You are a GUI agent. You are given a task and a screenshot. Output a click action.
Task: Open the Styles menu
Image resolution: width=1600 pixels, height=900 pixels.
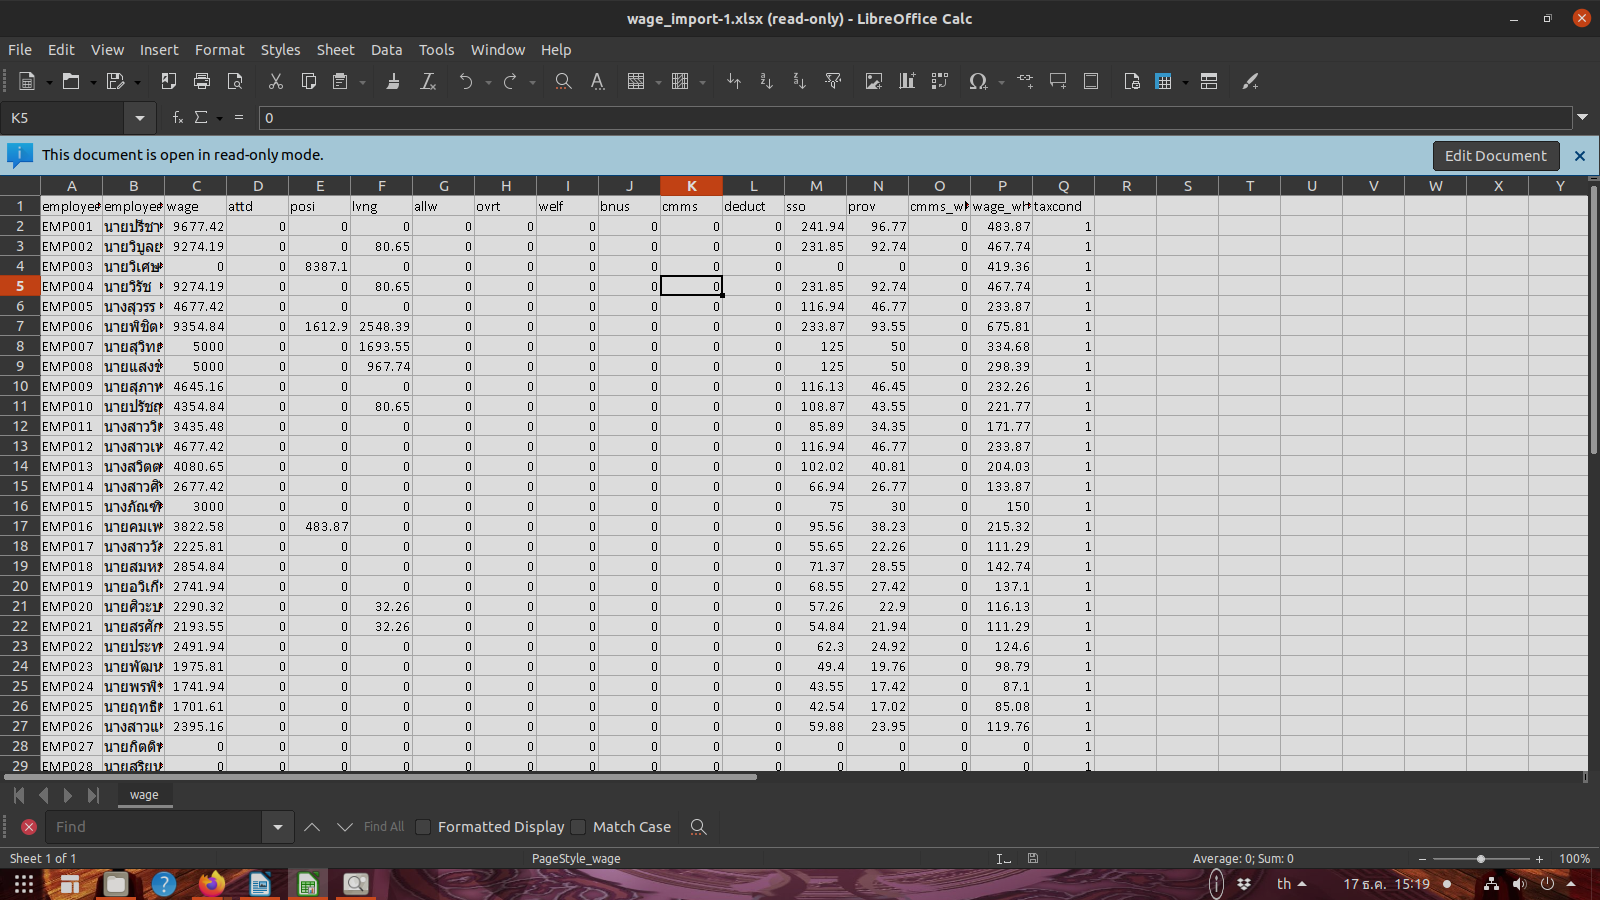pos(280,50)
